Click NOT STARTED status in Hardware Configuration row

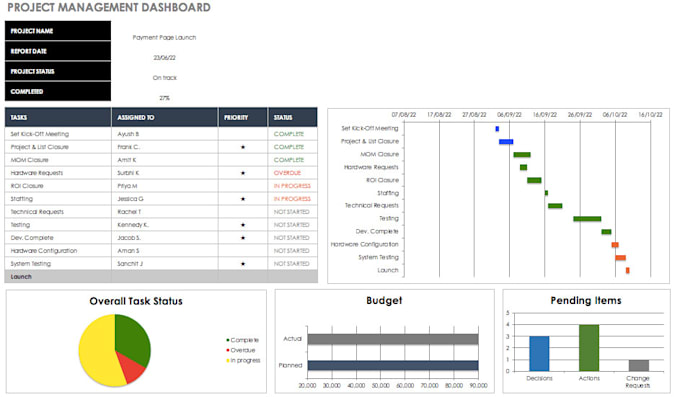[x=293, y=251]
